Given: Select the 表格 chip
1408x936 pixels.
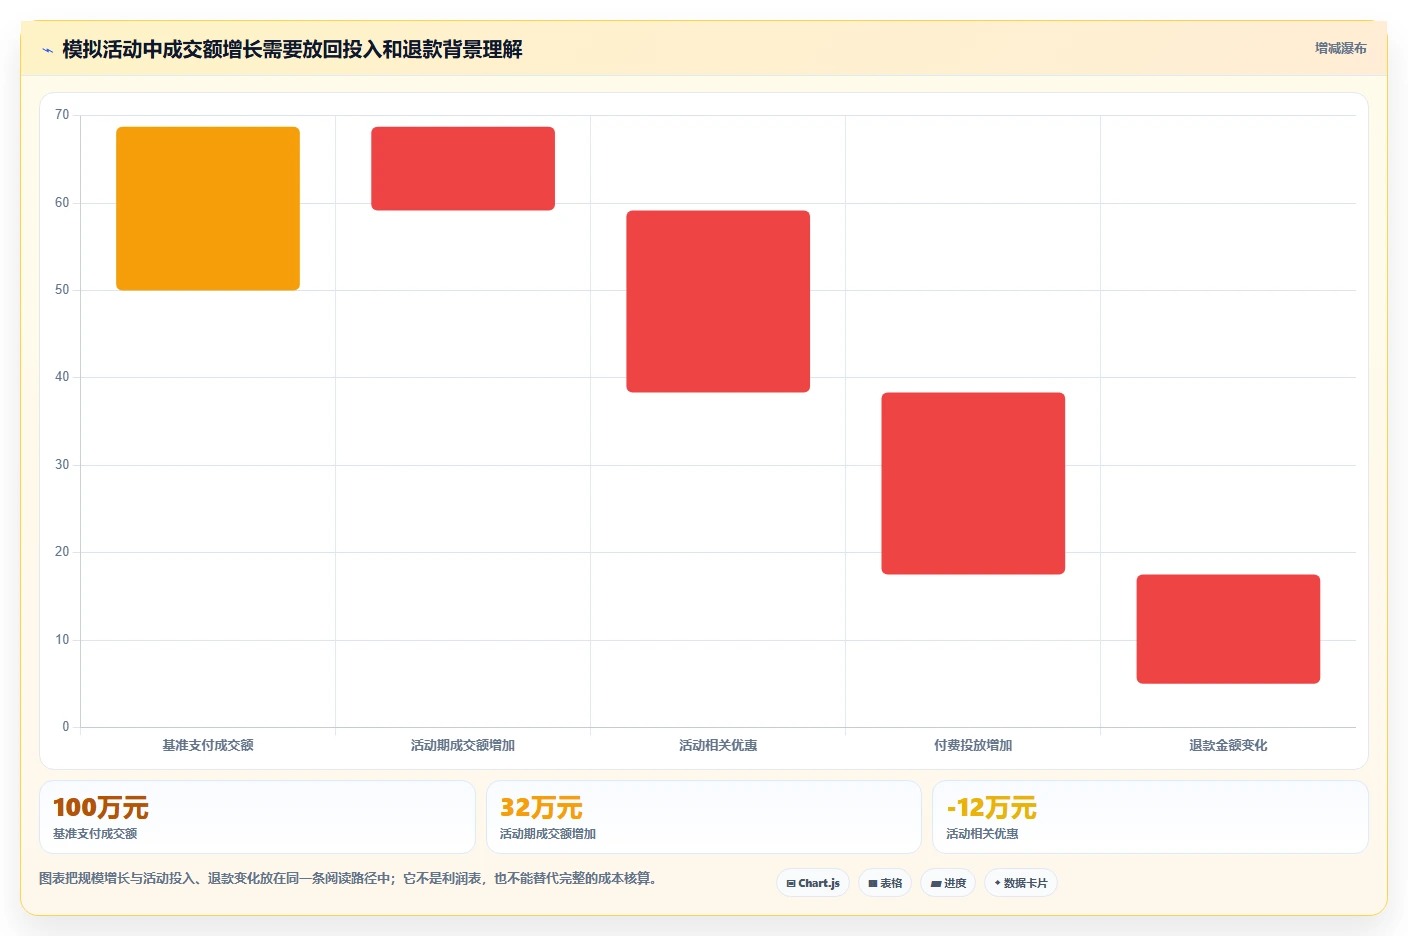Looking at the screenshot, I should [x=885, y=883].
